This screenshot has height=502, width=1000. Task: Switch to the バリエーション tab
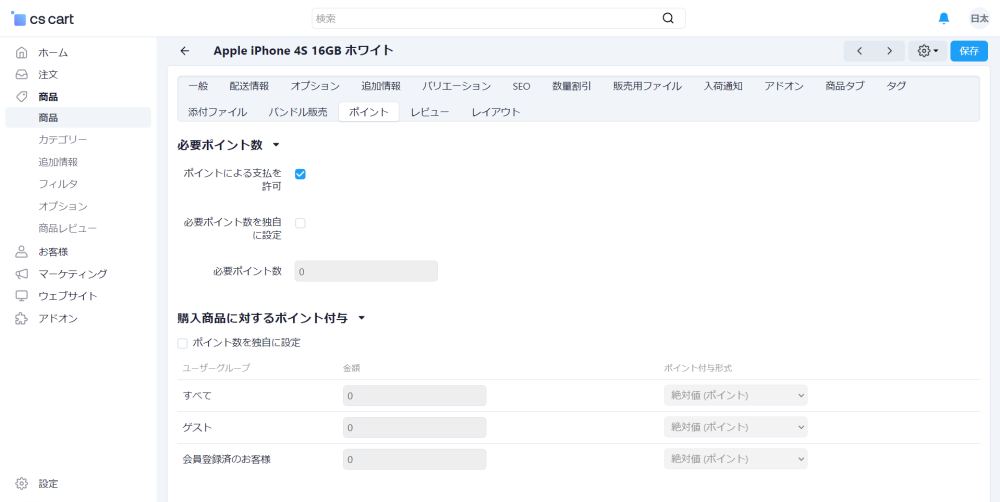tap(457, 86)
